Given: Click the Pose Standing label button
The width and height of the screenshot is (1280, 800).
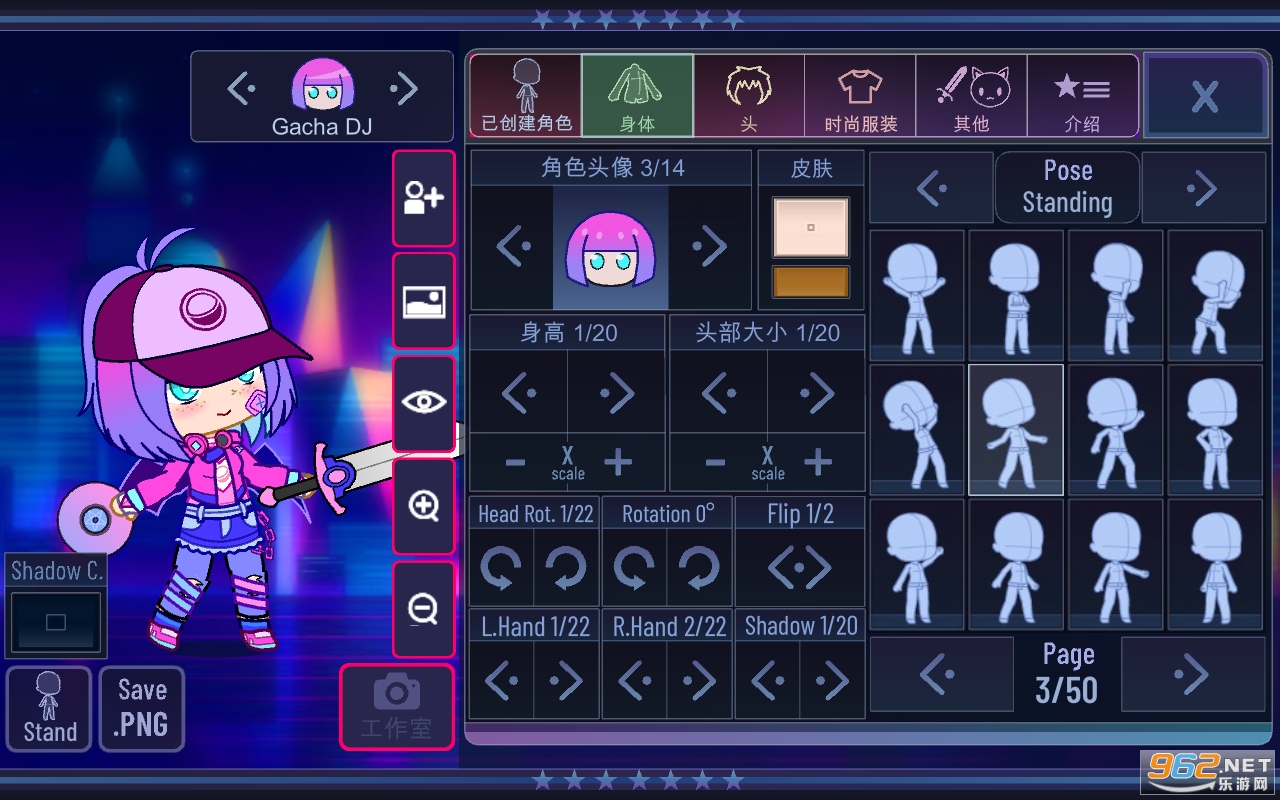Looking at the screenshot, I should (1067, 187).
